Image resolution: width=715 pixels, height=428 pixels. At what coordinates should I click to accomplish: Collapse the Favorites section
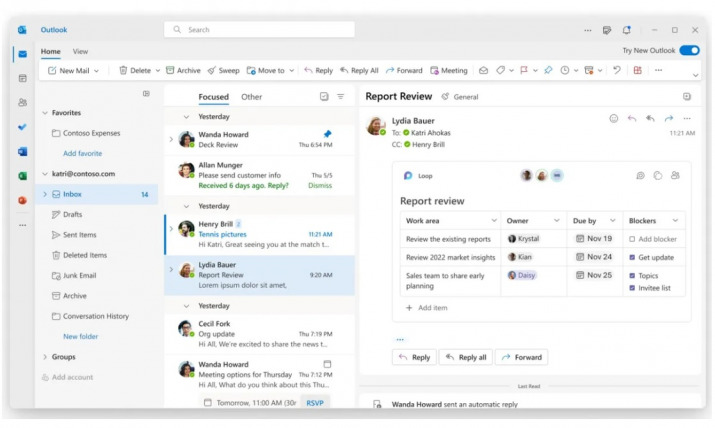tap(45, 113)
